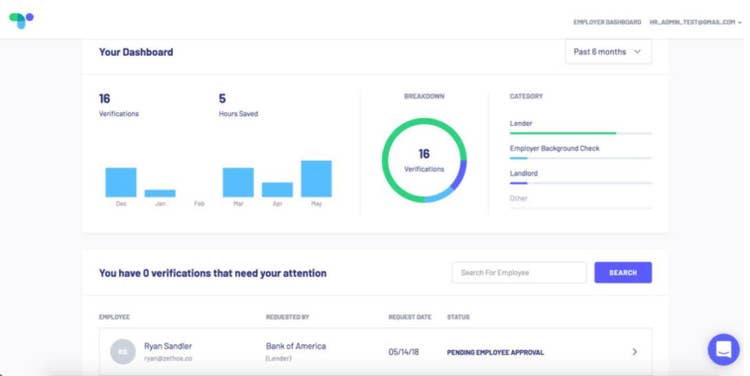Click the Mar bar in the chart
The width and height of the screenshot is (750, 376).
238,182
